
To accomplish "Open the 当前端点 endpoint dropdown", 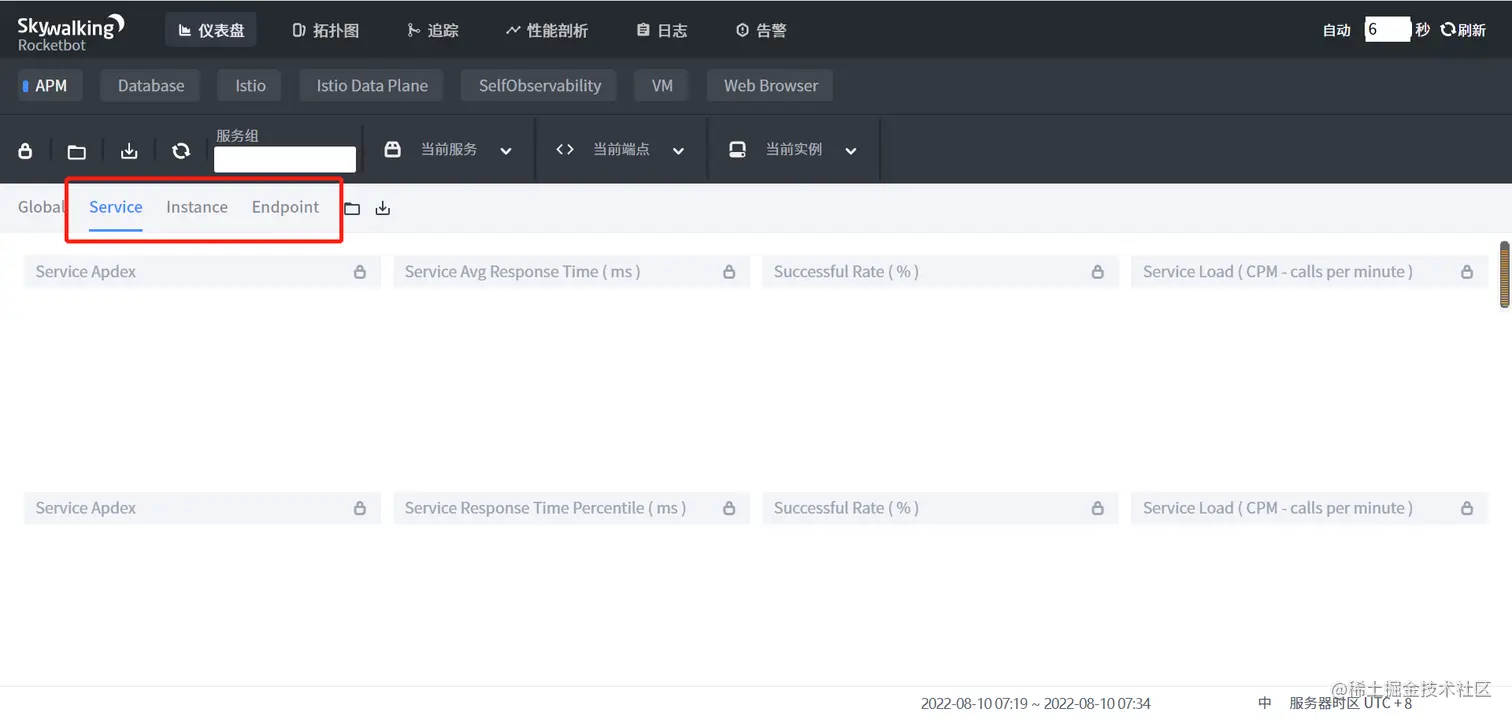I will tap(621, 150).
